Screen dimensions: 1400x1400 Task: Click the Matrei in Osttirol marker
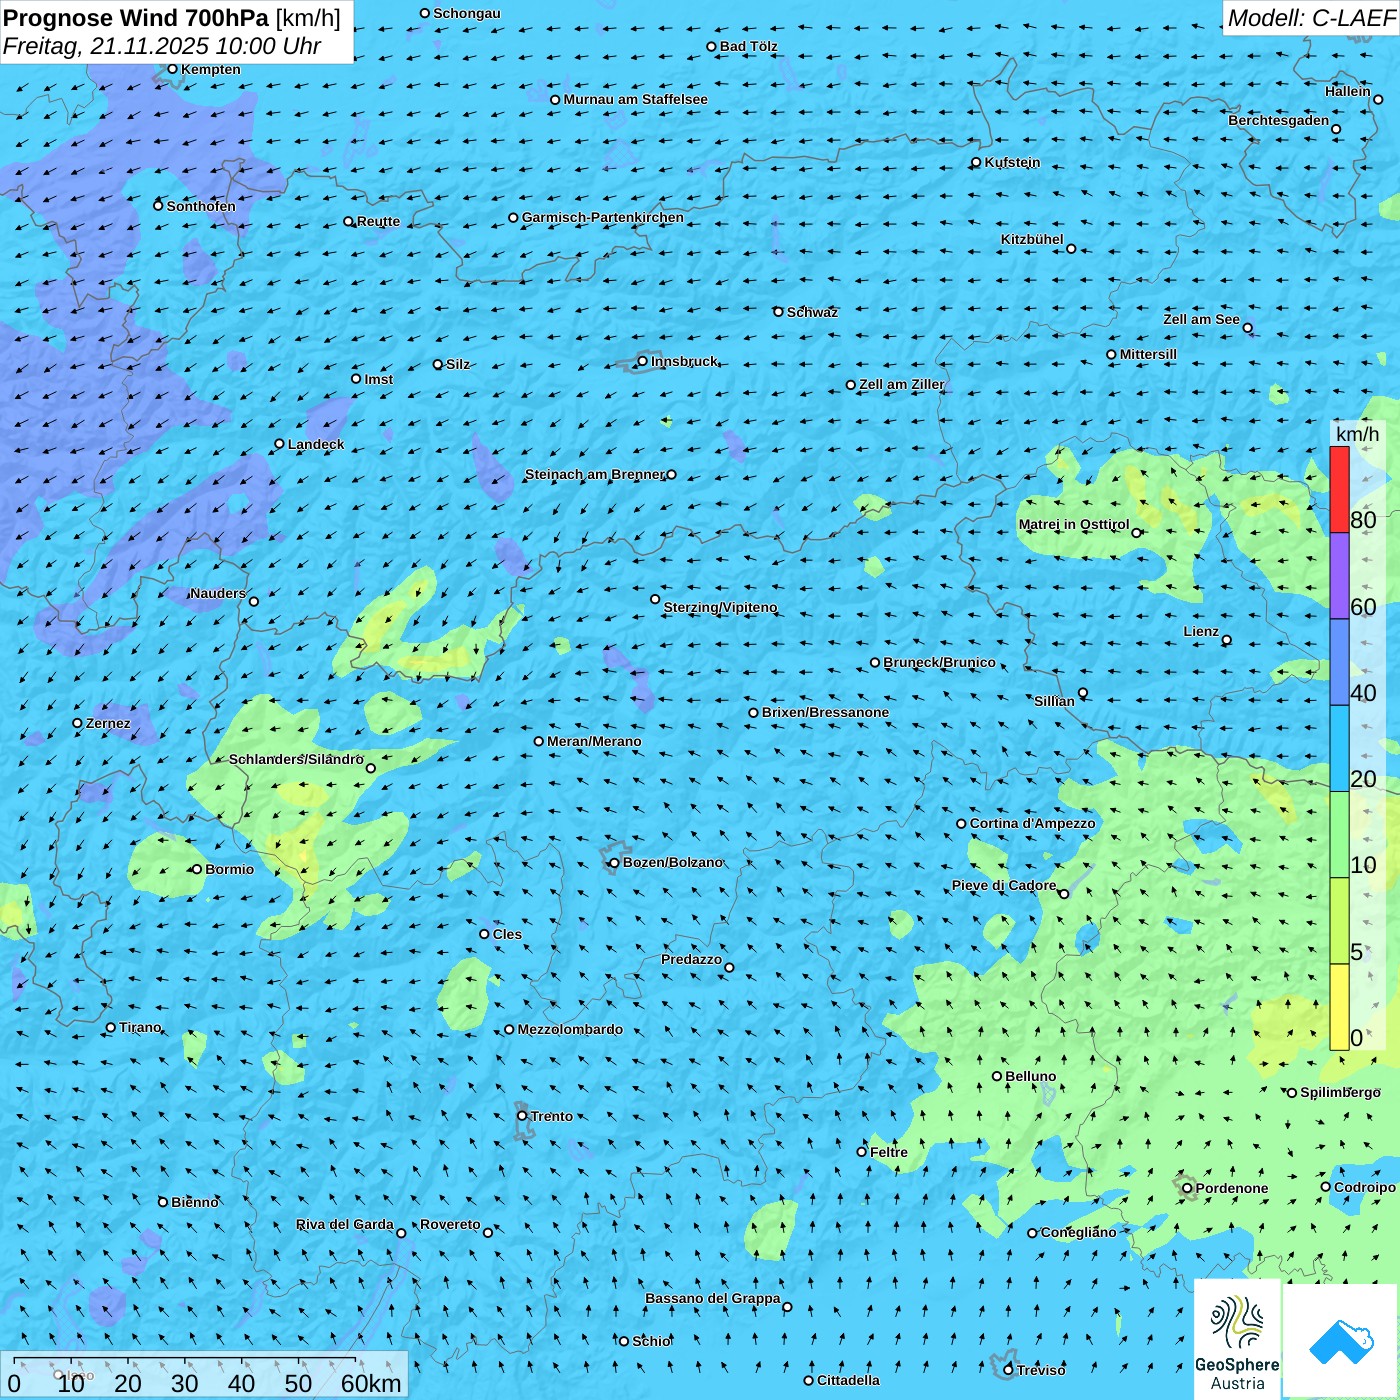tap(1136, 532)
